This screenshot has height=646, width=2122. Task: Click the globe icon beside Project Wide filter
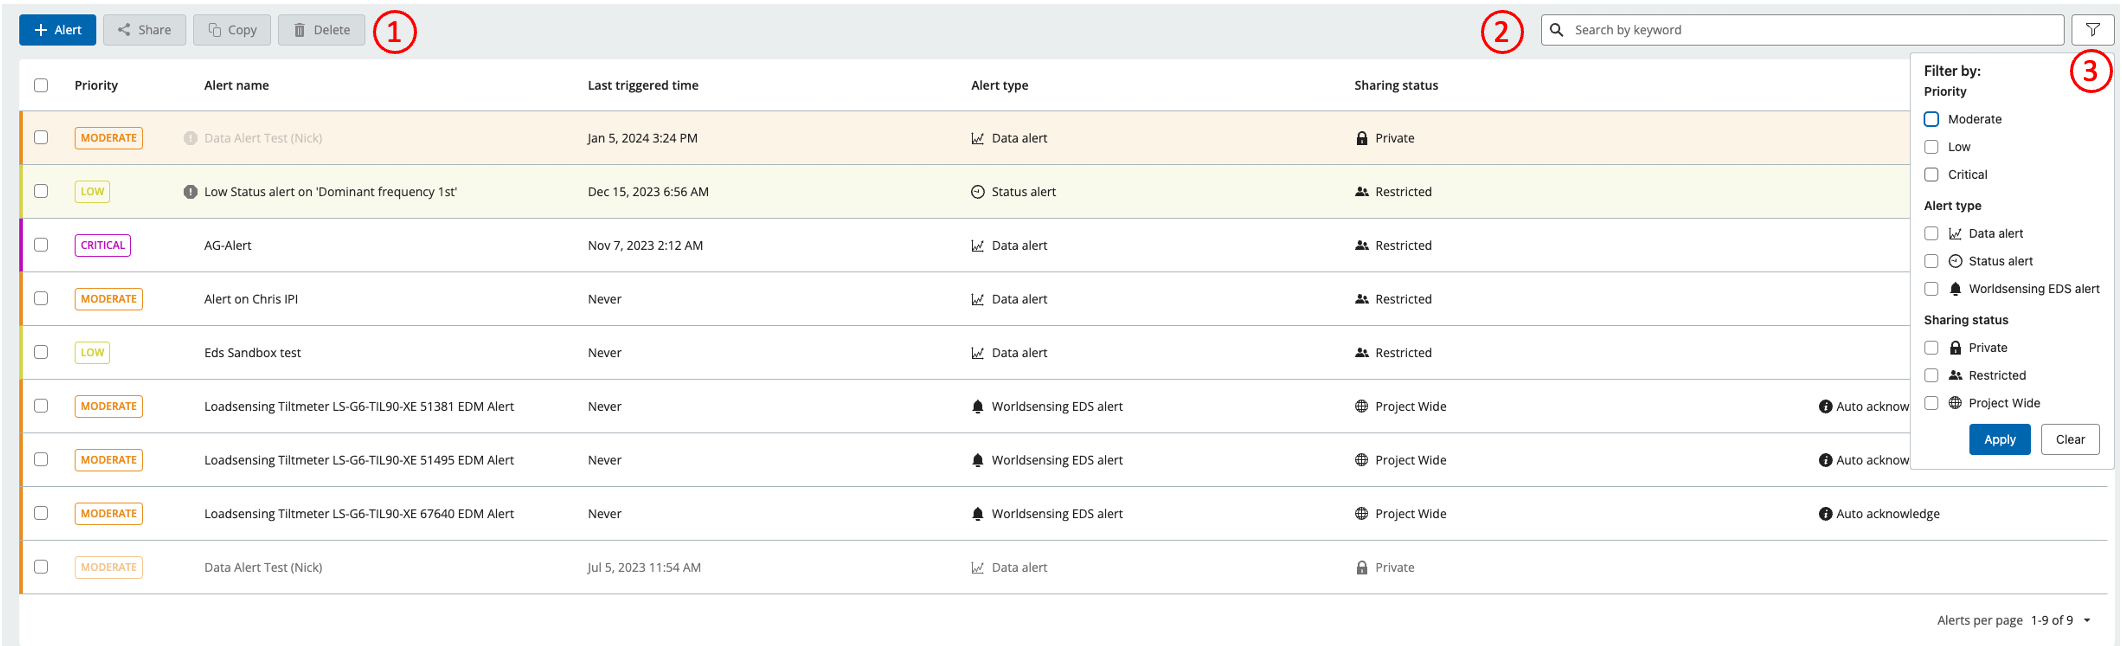click(x=1955, y=403)
